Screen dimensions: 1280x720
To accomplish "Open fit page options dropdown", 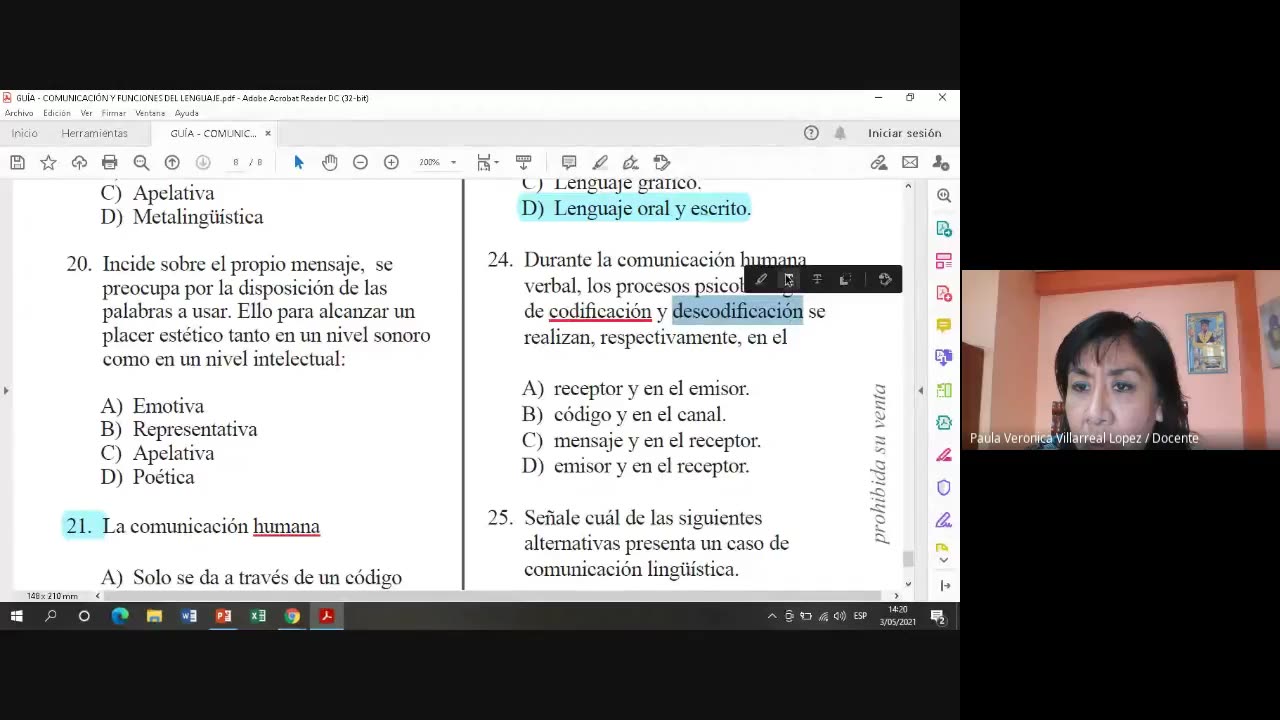I will [x=487, y=162].
